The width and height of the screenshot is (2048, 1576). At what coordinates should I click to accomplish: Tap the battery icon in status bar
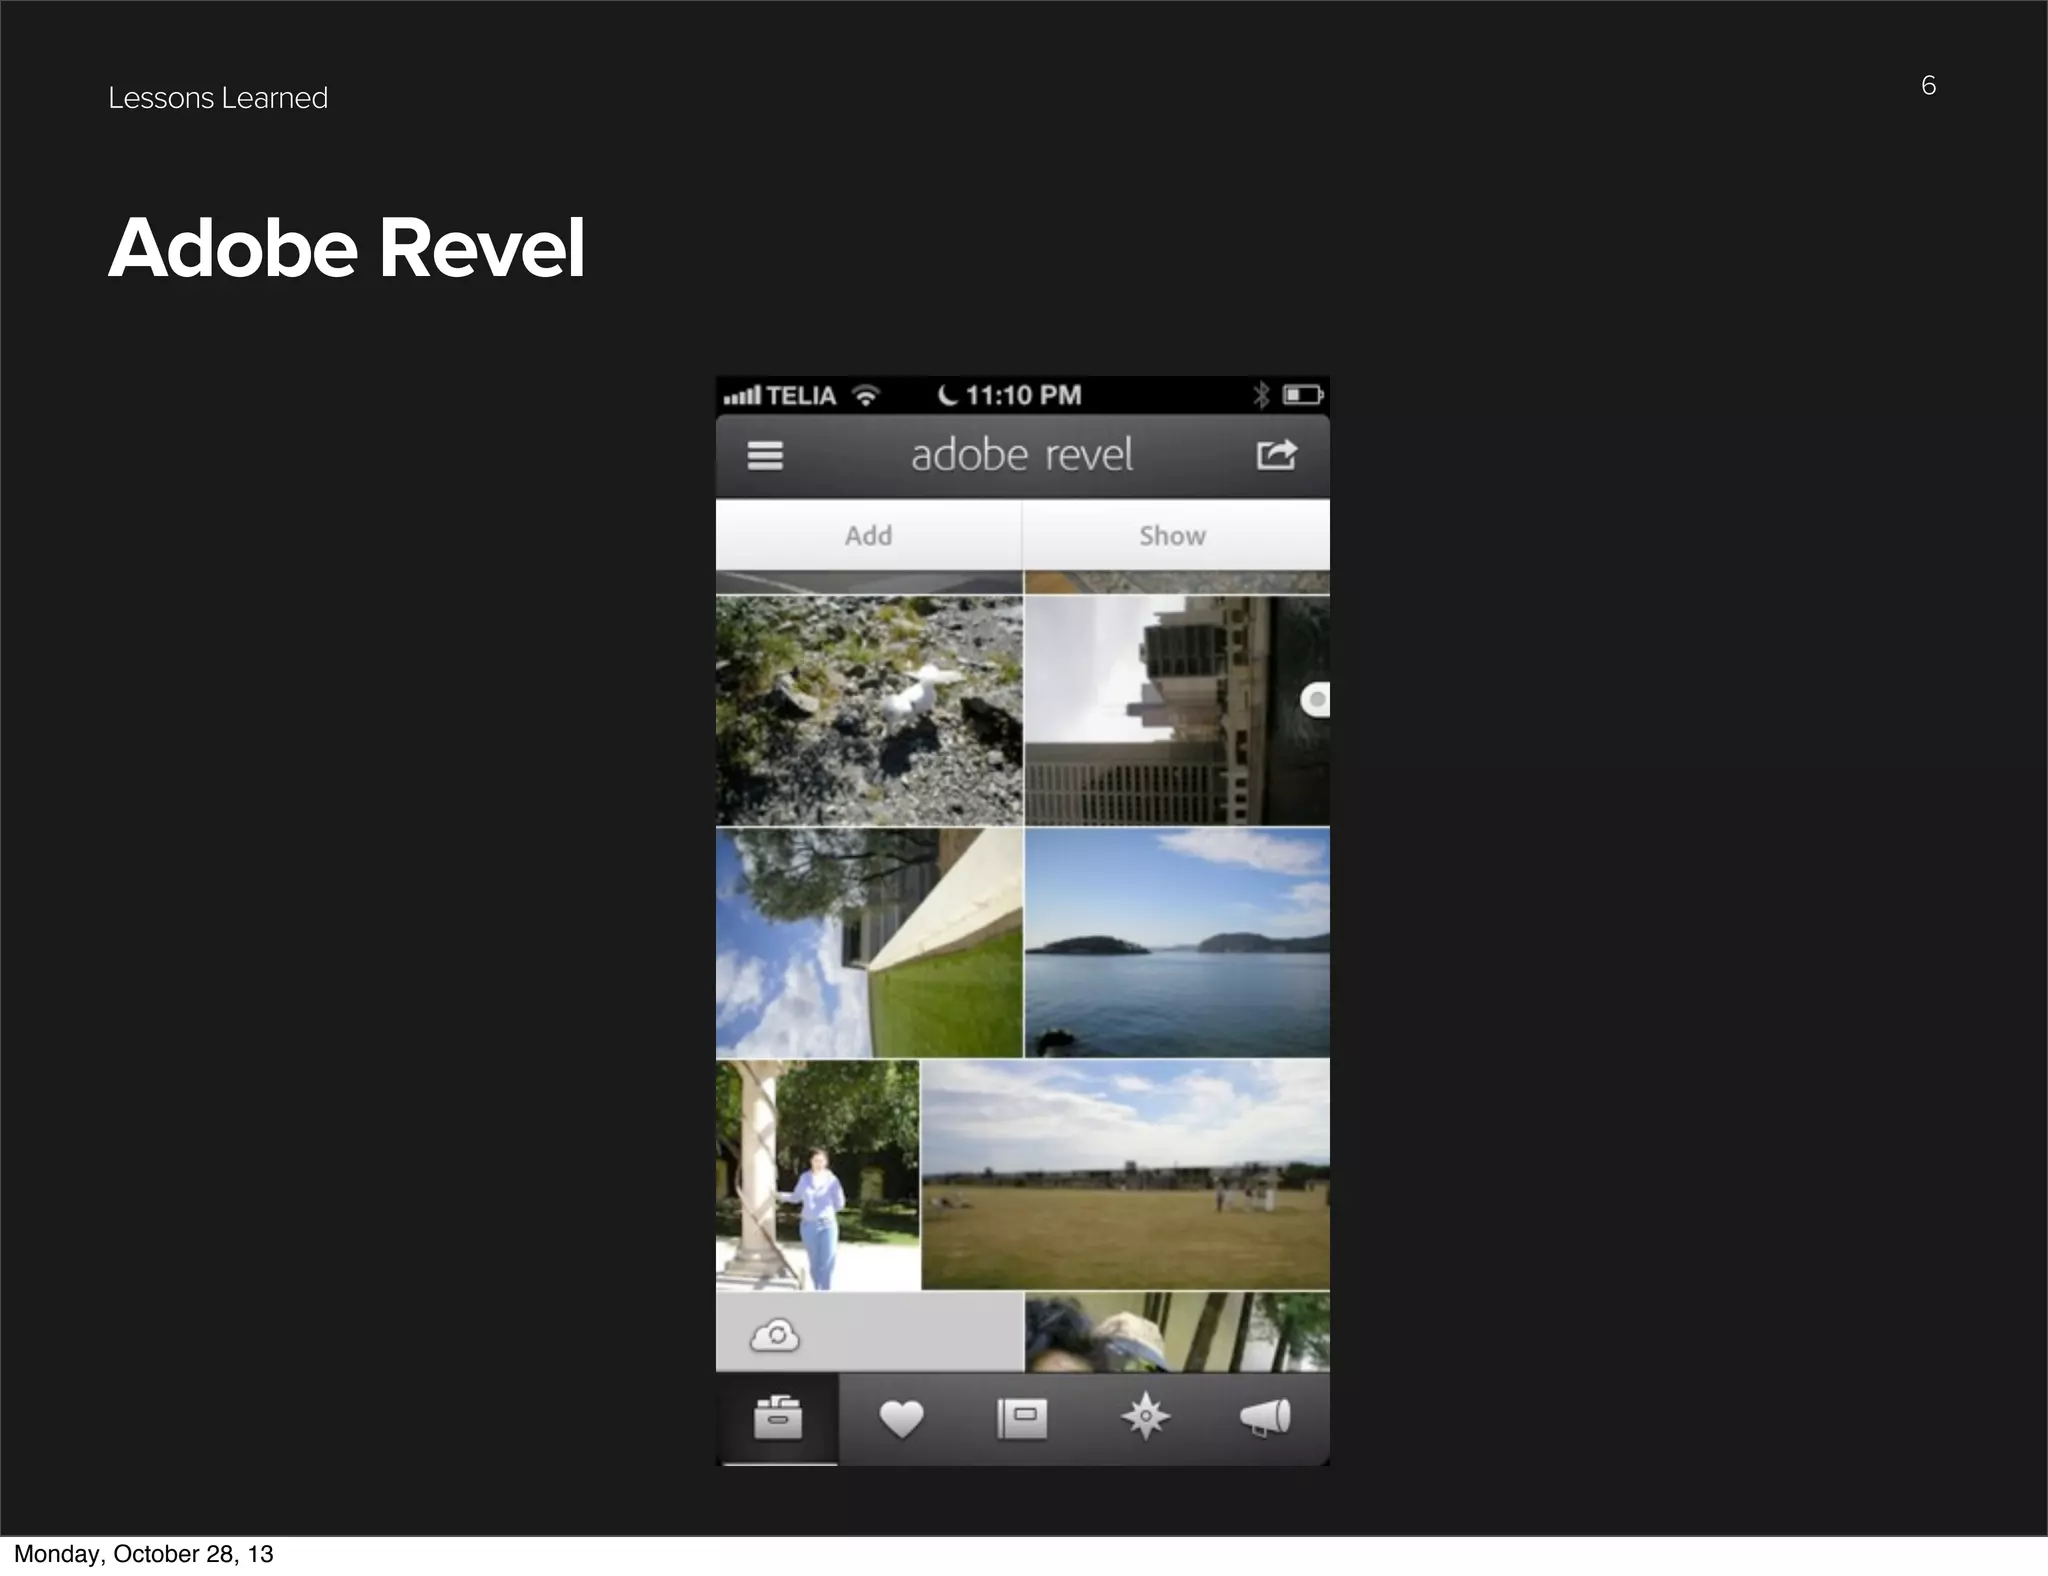point(1304,395)
